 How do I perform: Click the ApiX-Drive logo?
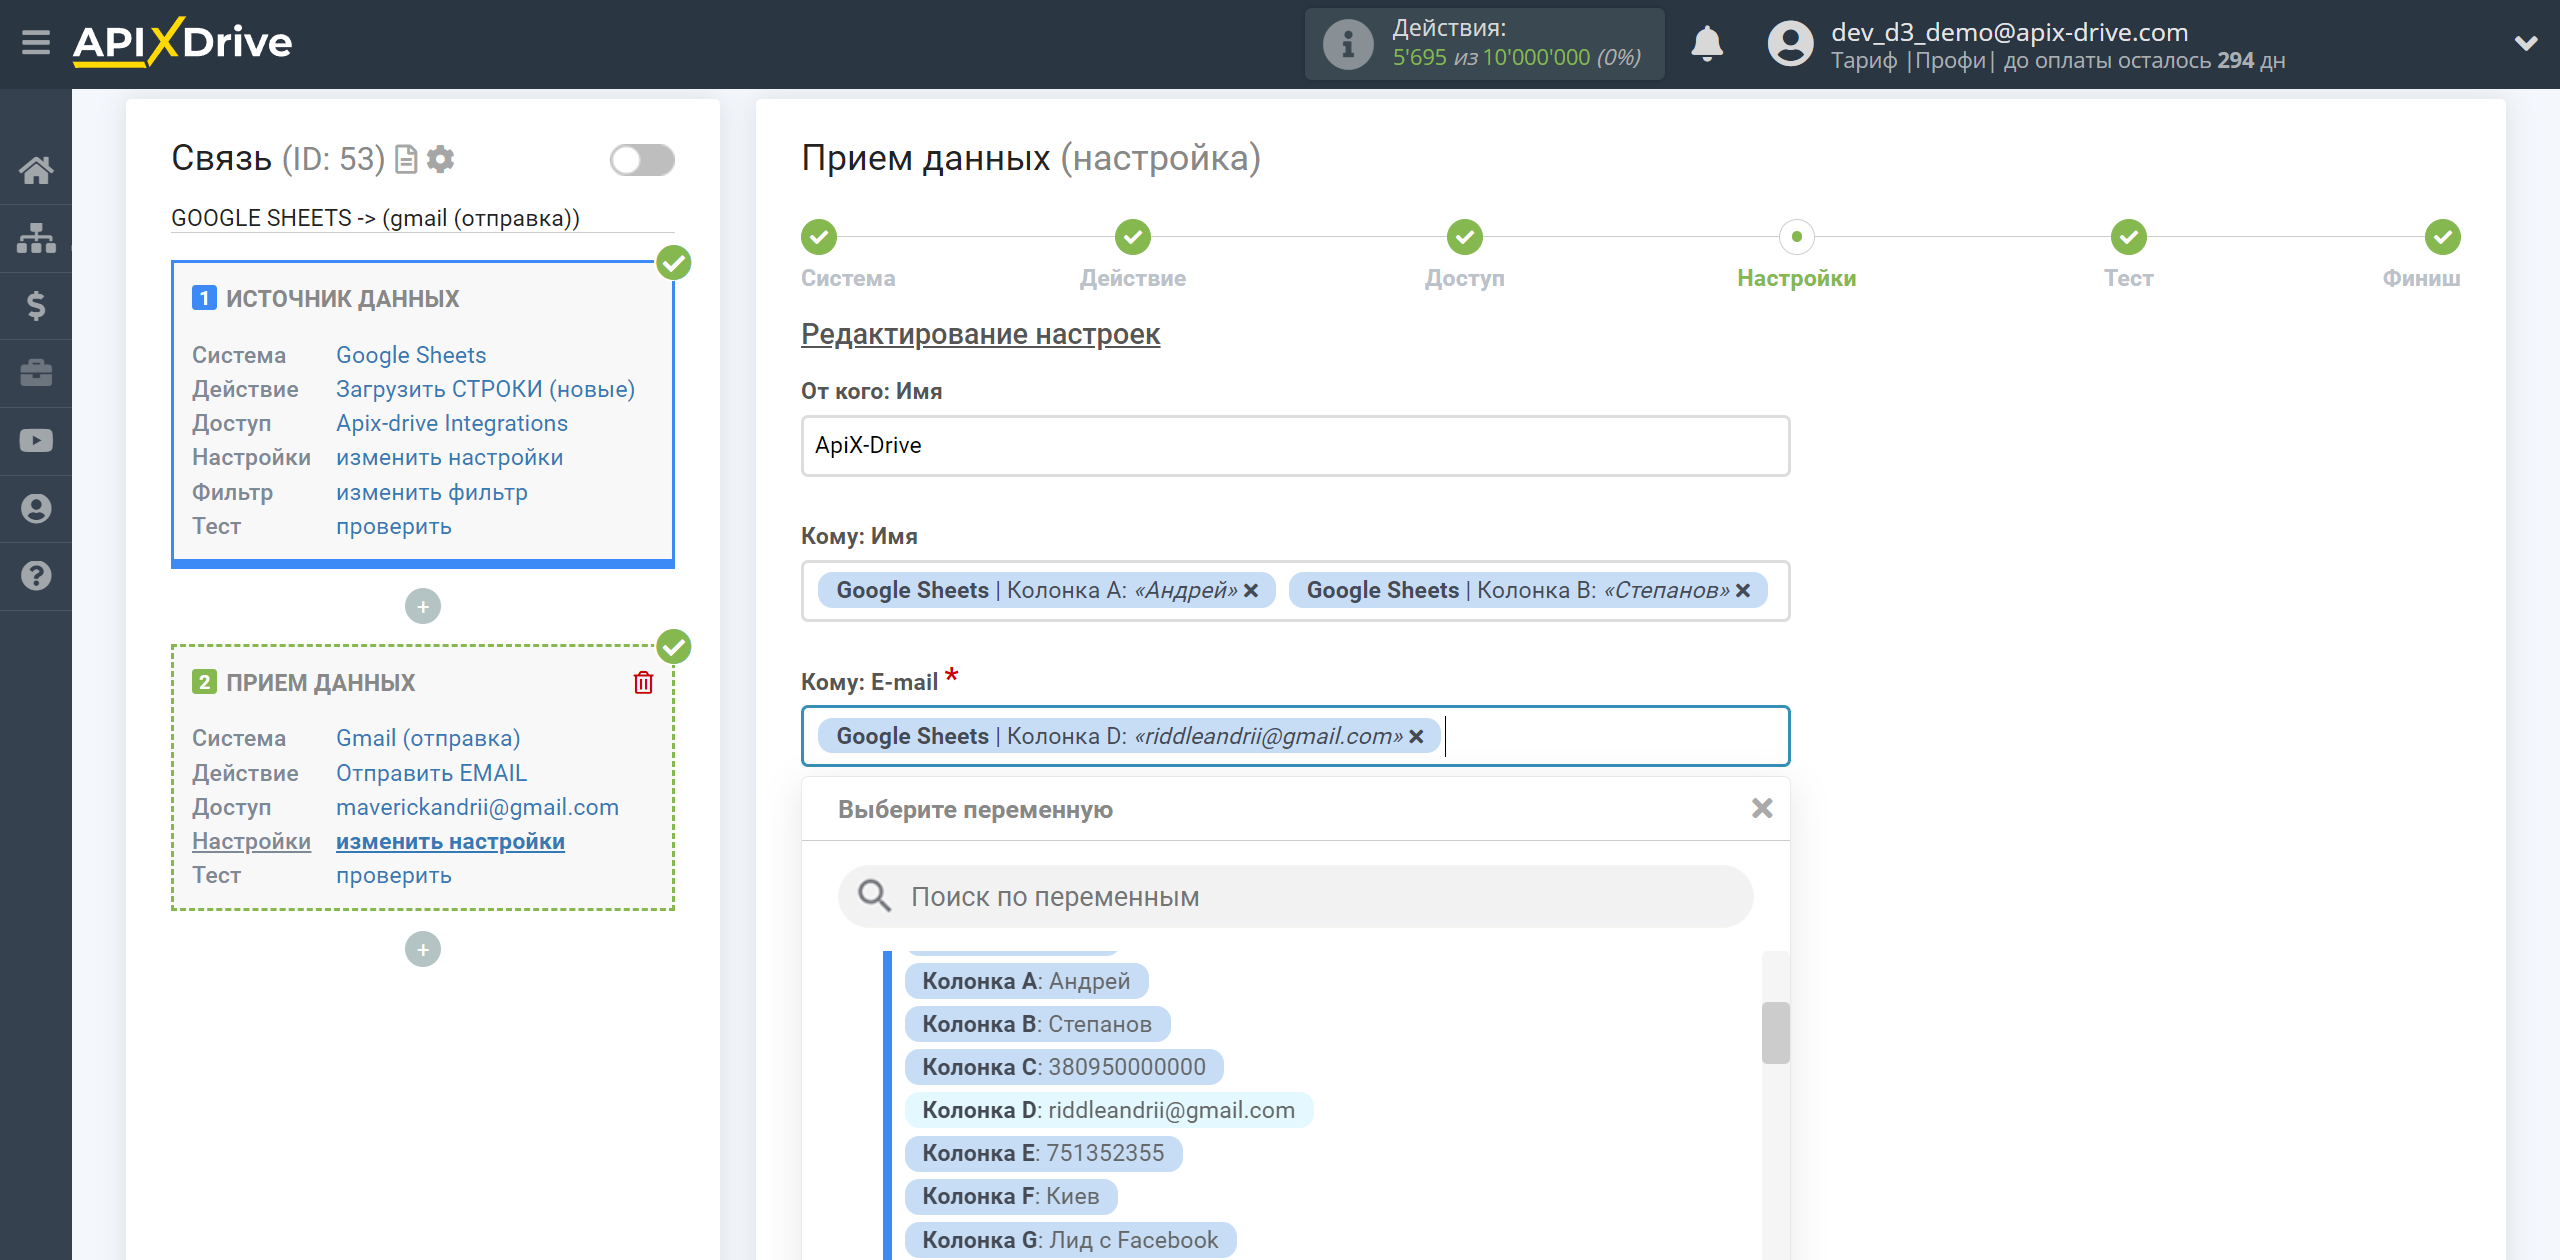tap(182, 43)
